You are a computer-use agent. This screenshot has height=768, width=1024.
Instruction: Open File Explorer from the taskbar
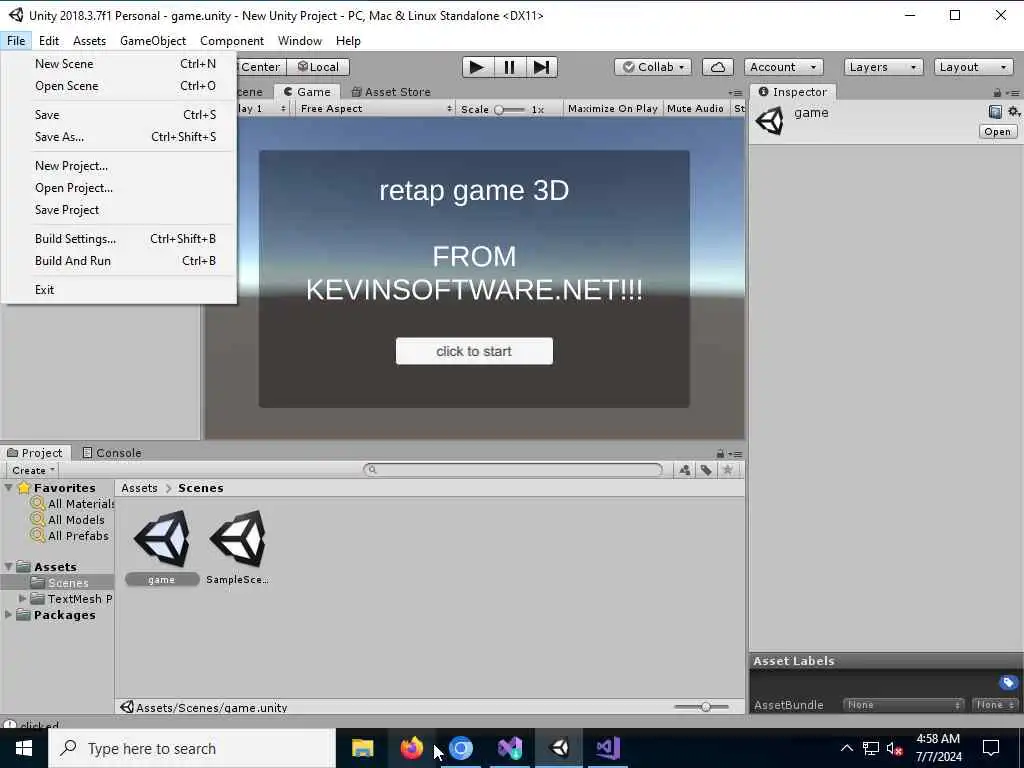362,748
